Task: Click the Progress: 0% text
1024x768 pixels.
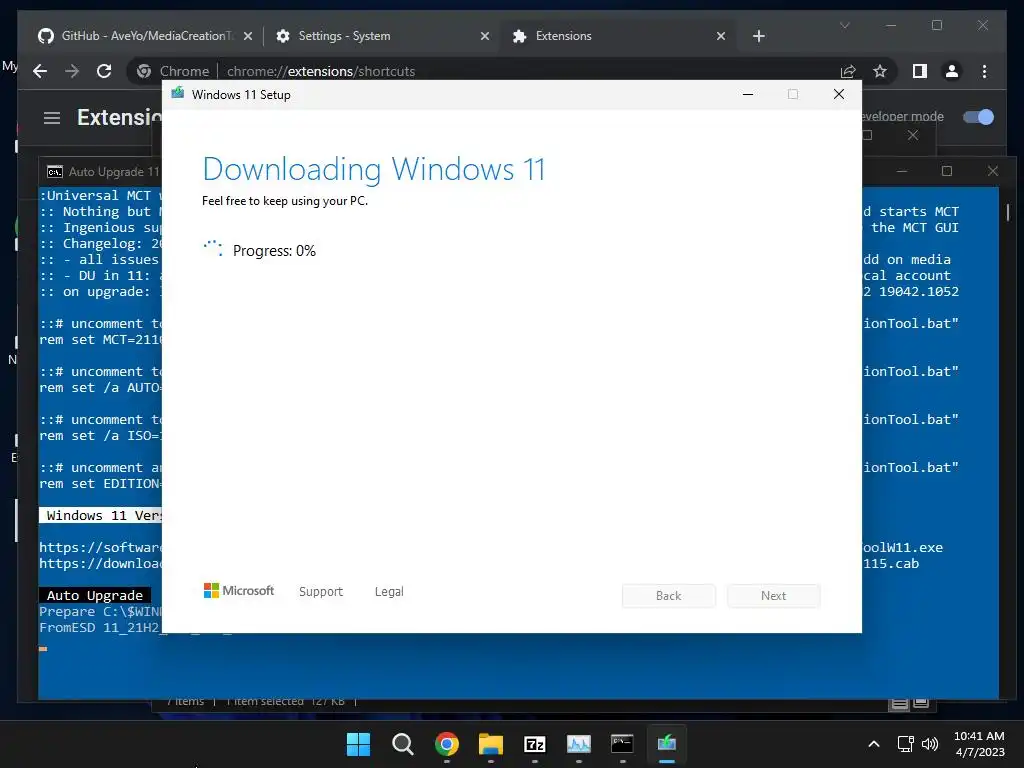Action: tap(274, 251)
